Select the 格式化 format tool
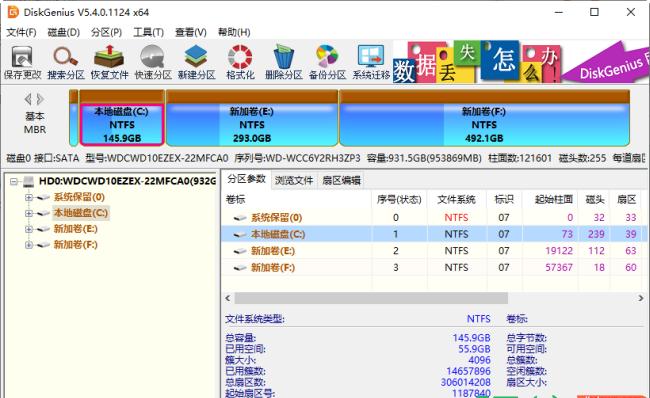This screenshot has height=398, width=650. (x=240, y=63)
